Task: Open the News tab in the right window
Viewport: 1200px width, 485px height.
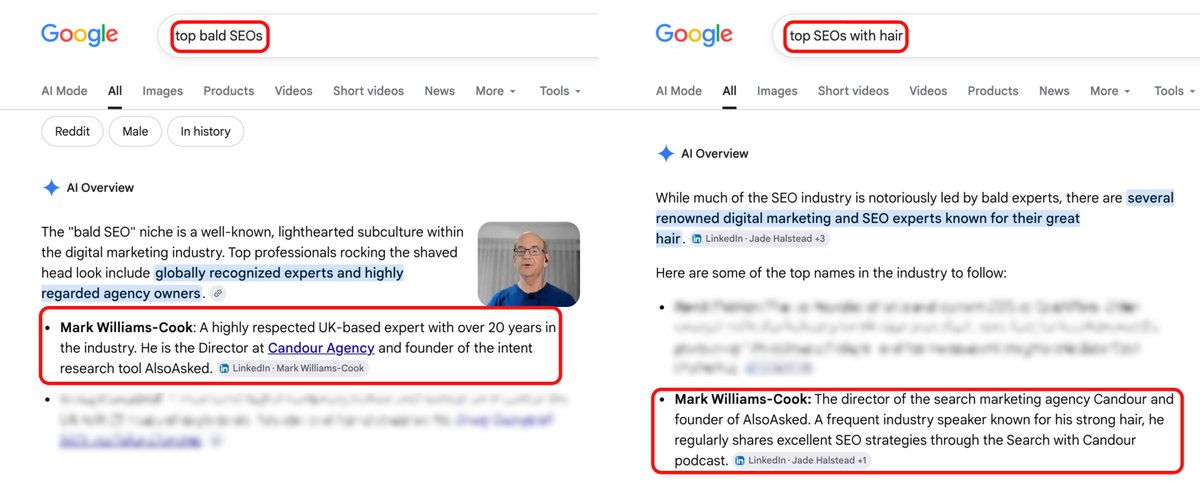Action: pos(1054,91)
